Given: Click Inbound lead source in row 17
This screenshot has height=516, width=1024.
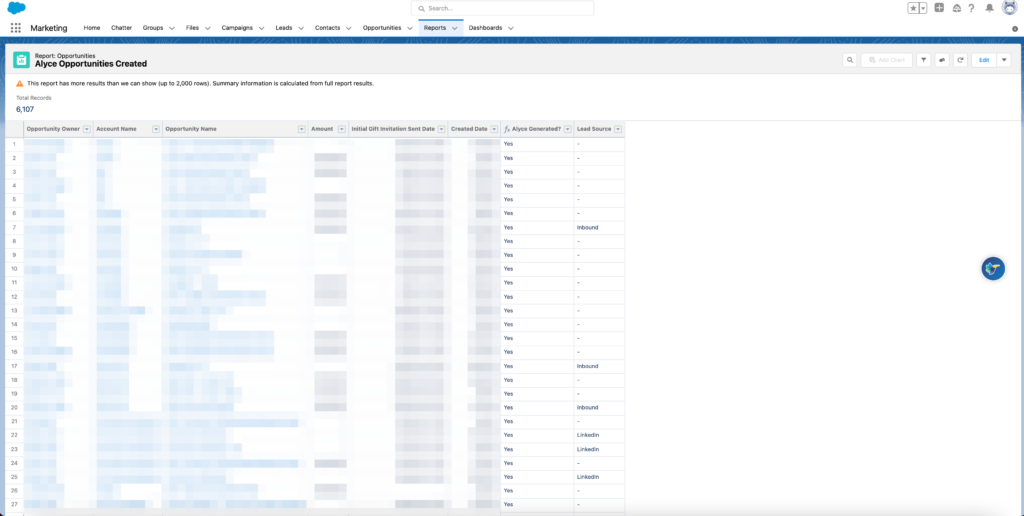Looking at the screenshot, I should click(587, 366).
